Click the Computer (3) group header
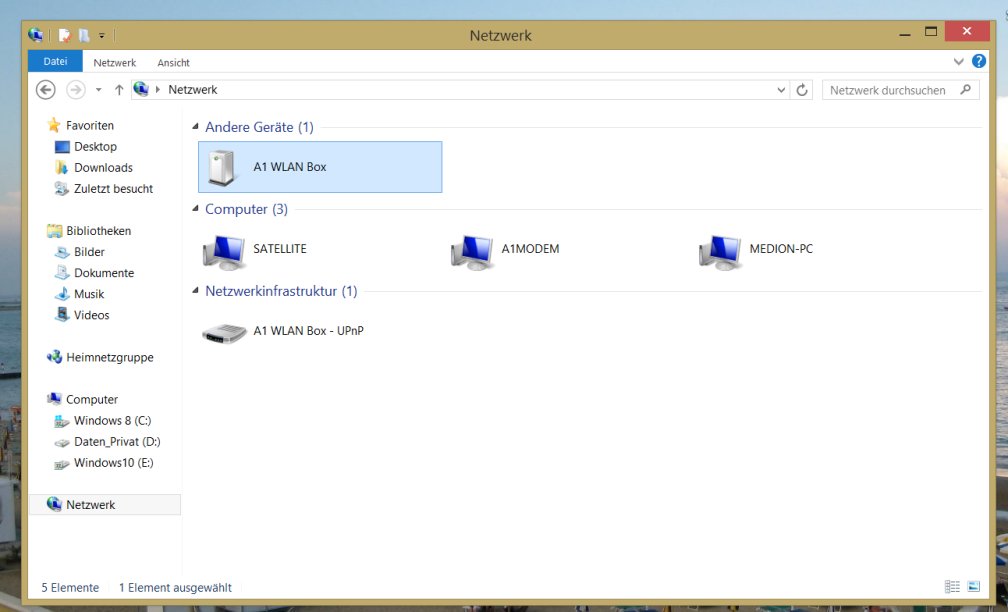Screen dimensions: 1008x612 point(246,210)
